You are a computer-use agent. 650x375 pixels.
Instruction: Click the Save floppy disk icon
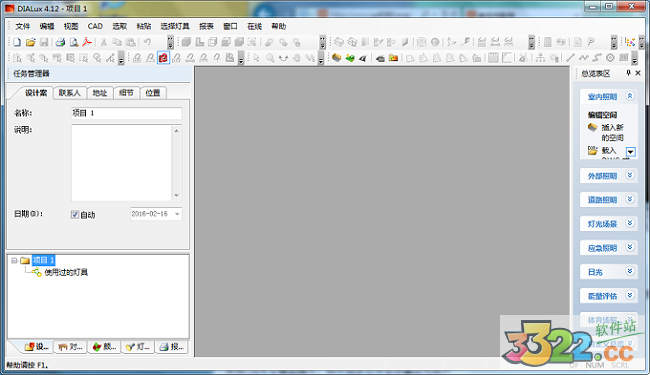[x=44, y=42]
